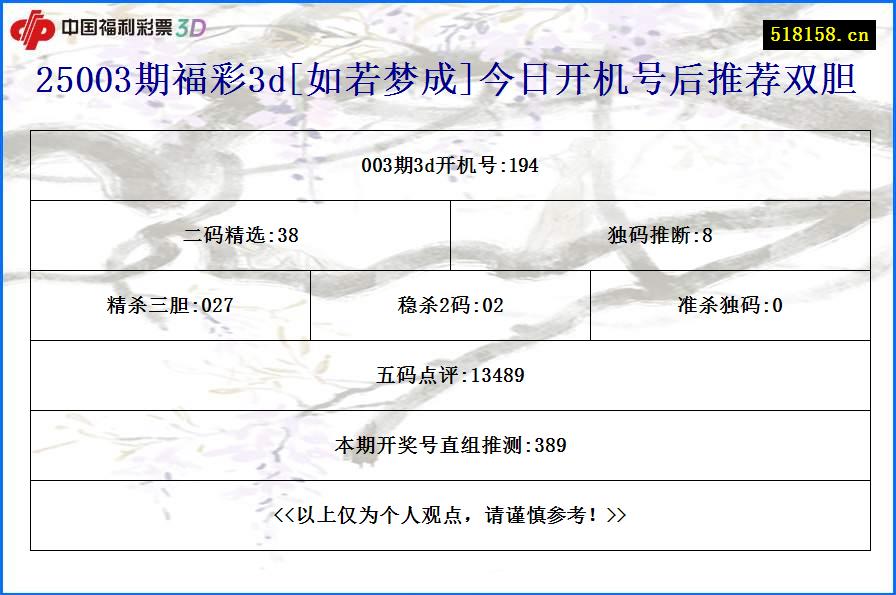
Task: Click the 中国福利彩票 brand name graphic
Action: point(120,26)
